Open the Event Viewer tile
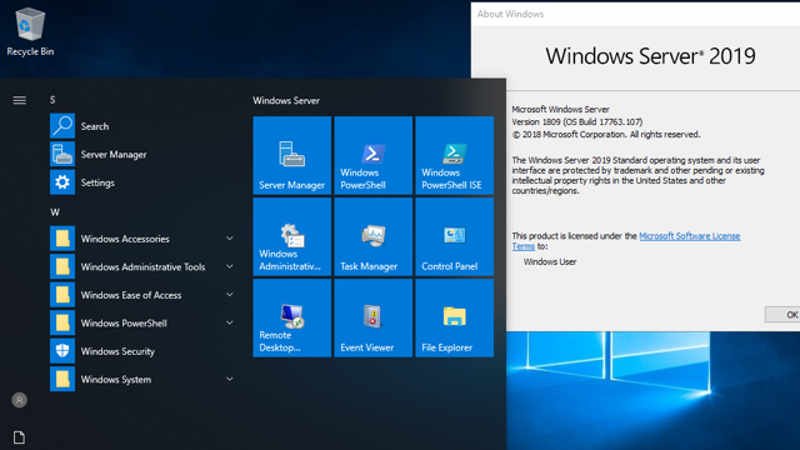 pos(373,318)
